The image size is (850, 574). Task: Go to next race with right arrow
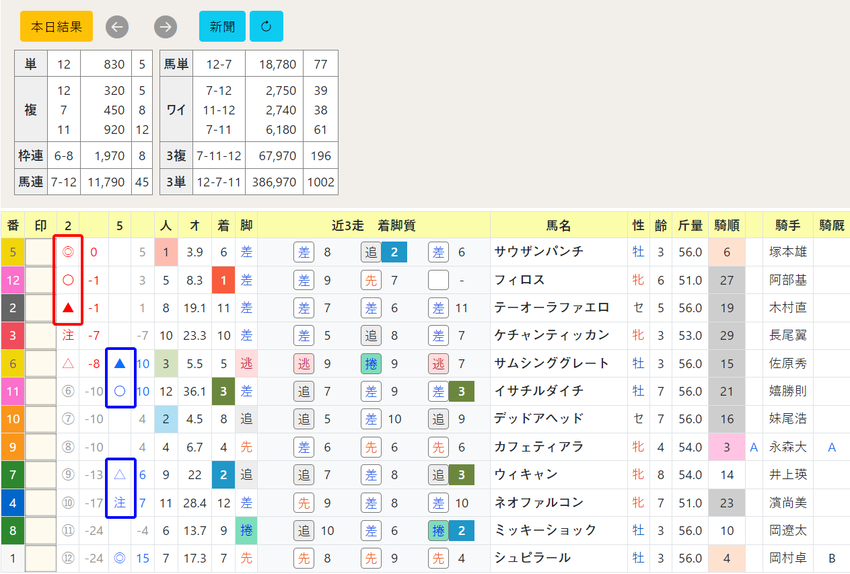coord(165,27)
